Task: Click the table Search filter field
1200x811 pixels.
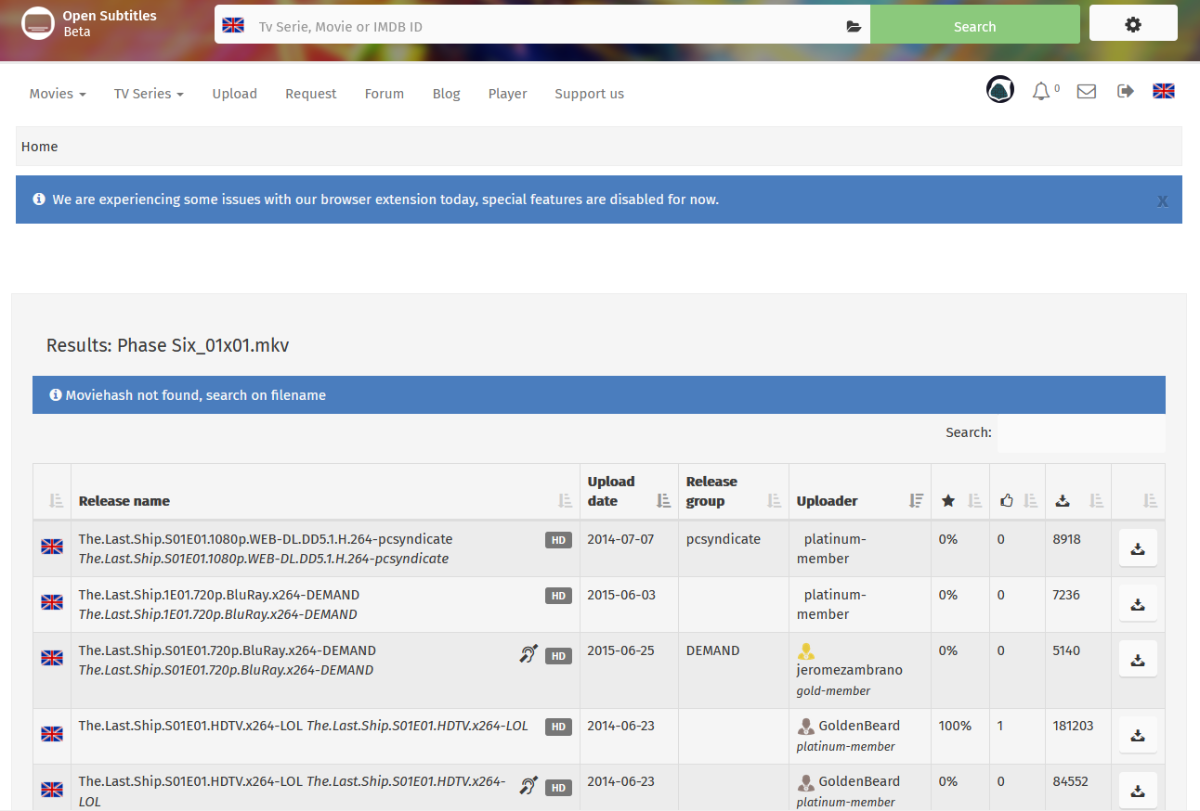Action: tap(1081, 433)
